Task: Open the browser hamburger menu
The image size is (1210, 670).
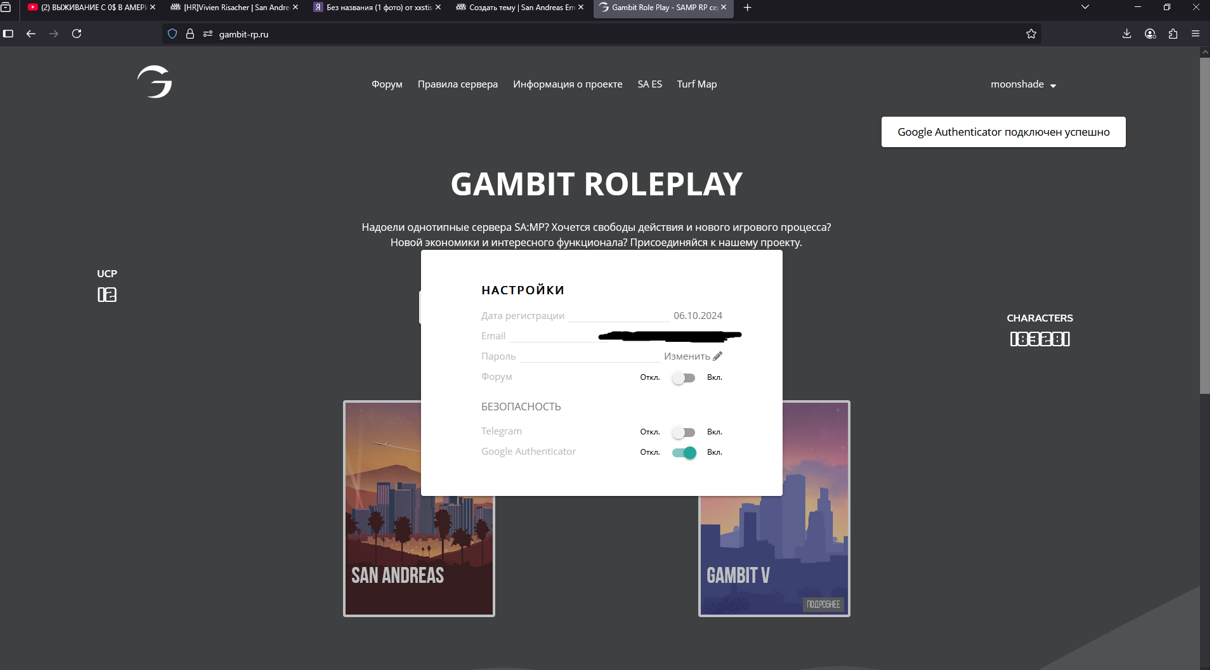Action: click(x=1196, y=34)
